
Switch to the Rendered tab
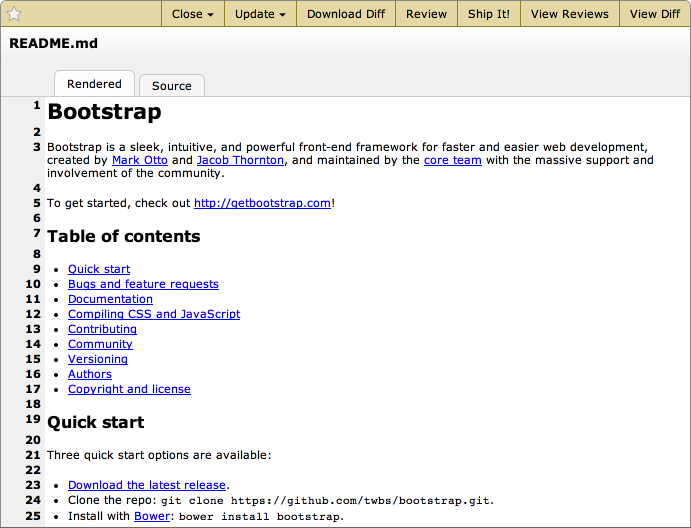[94, 84]
